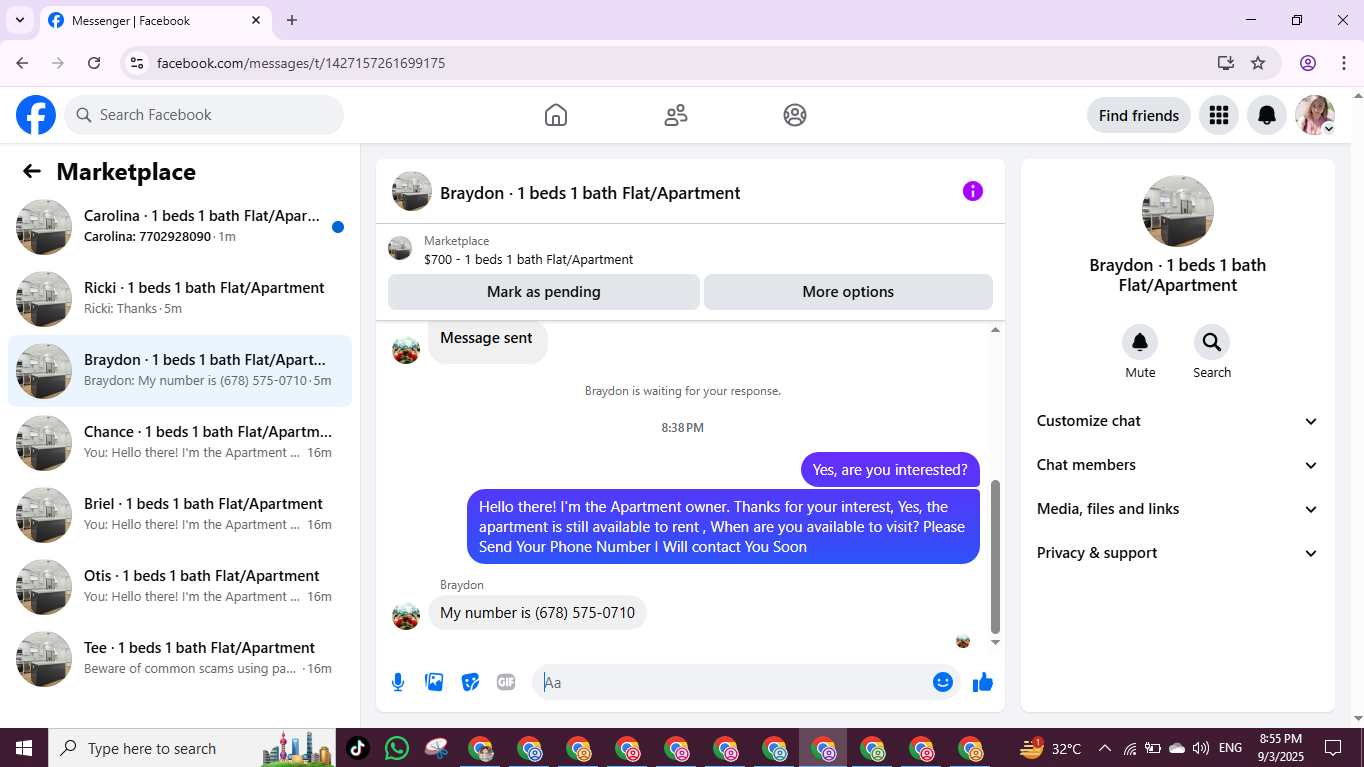This screenshot has height=767, width=1364.
Task: Open WhatsApp from the taskbar
Action: click(x=397, y=748)
